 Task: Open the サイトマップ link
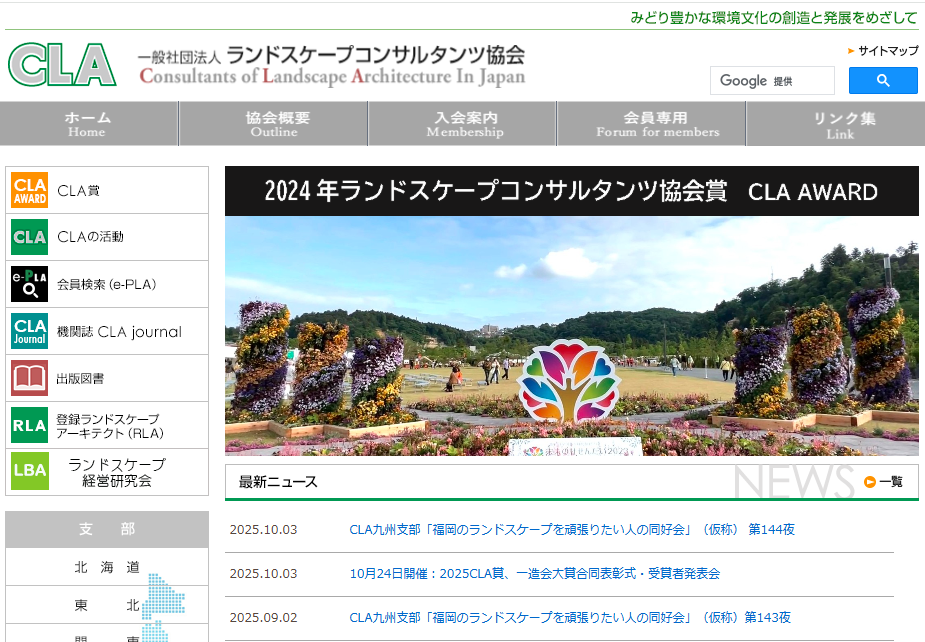coord(887,50)
